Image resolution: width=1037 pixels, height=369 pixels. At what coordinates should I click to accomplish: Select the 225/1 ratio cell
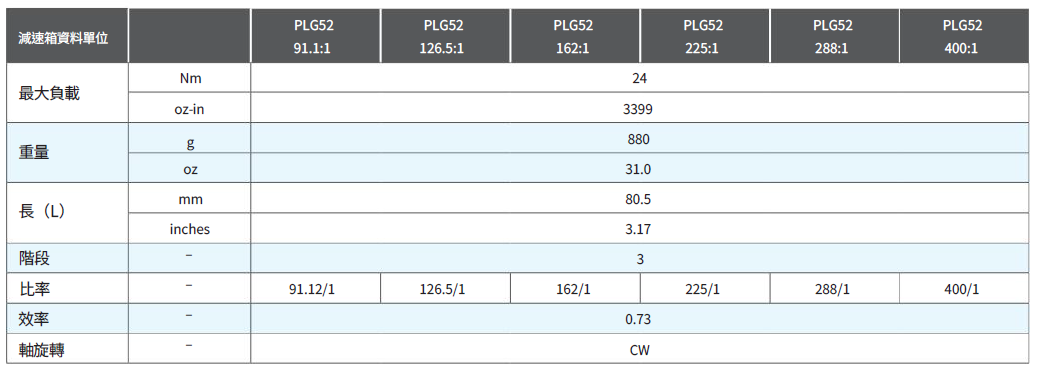point(704,288)
